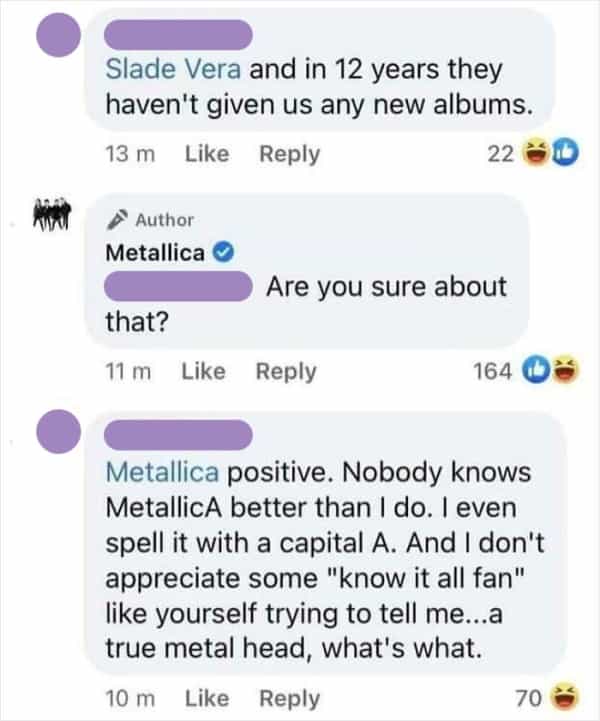This screenshot has width=600, height=721.
Task: Like the comment about no new albums
Action: coord(207,154)
